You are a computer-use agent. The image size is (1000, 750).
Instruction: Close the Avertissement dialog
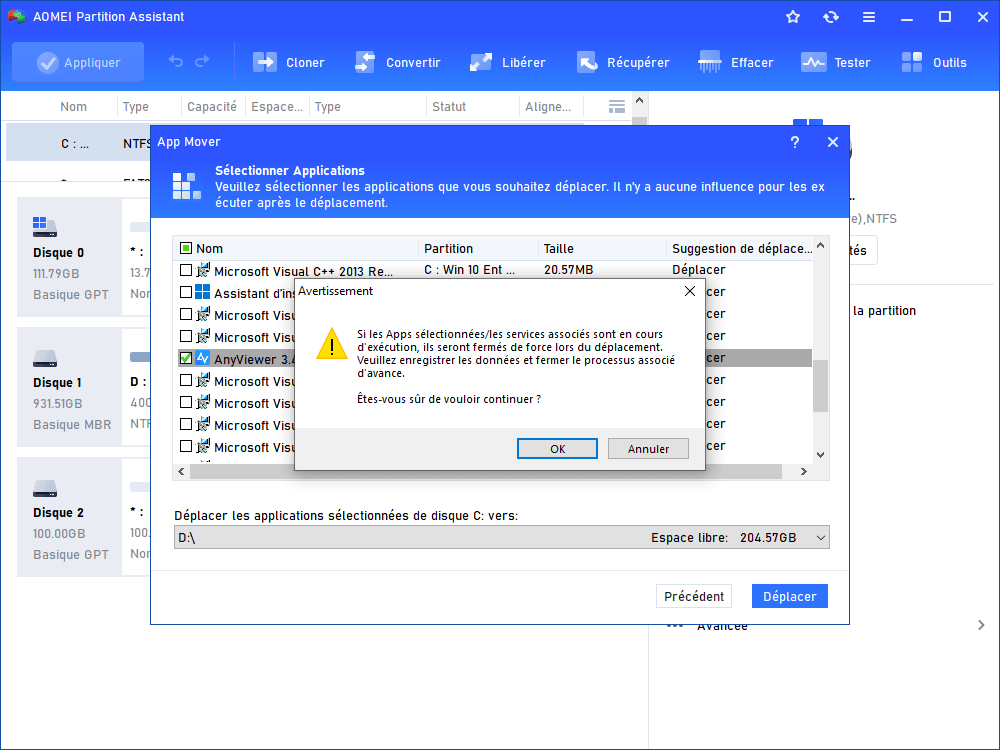click(x=689, y=291)
